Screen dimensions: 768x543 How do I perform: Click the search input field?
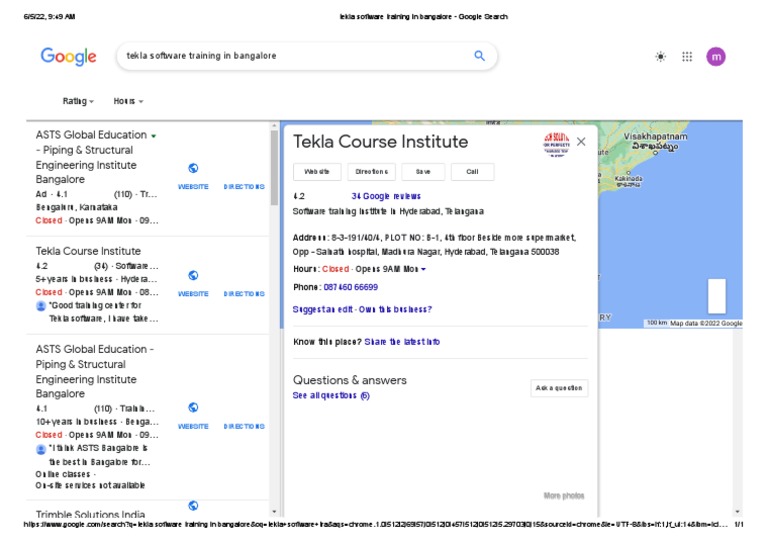(x=296, y=56)
